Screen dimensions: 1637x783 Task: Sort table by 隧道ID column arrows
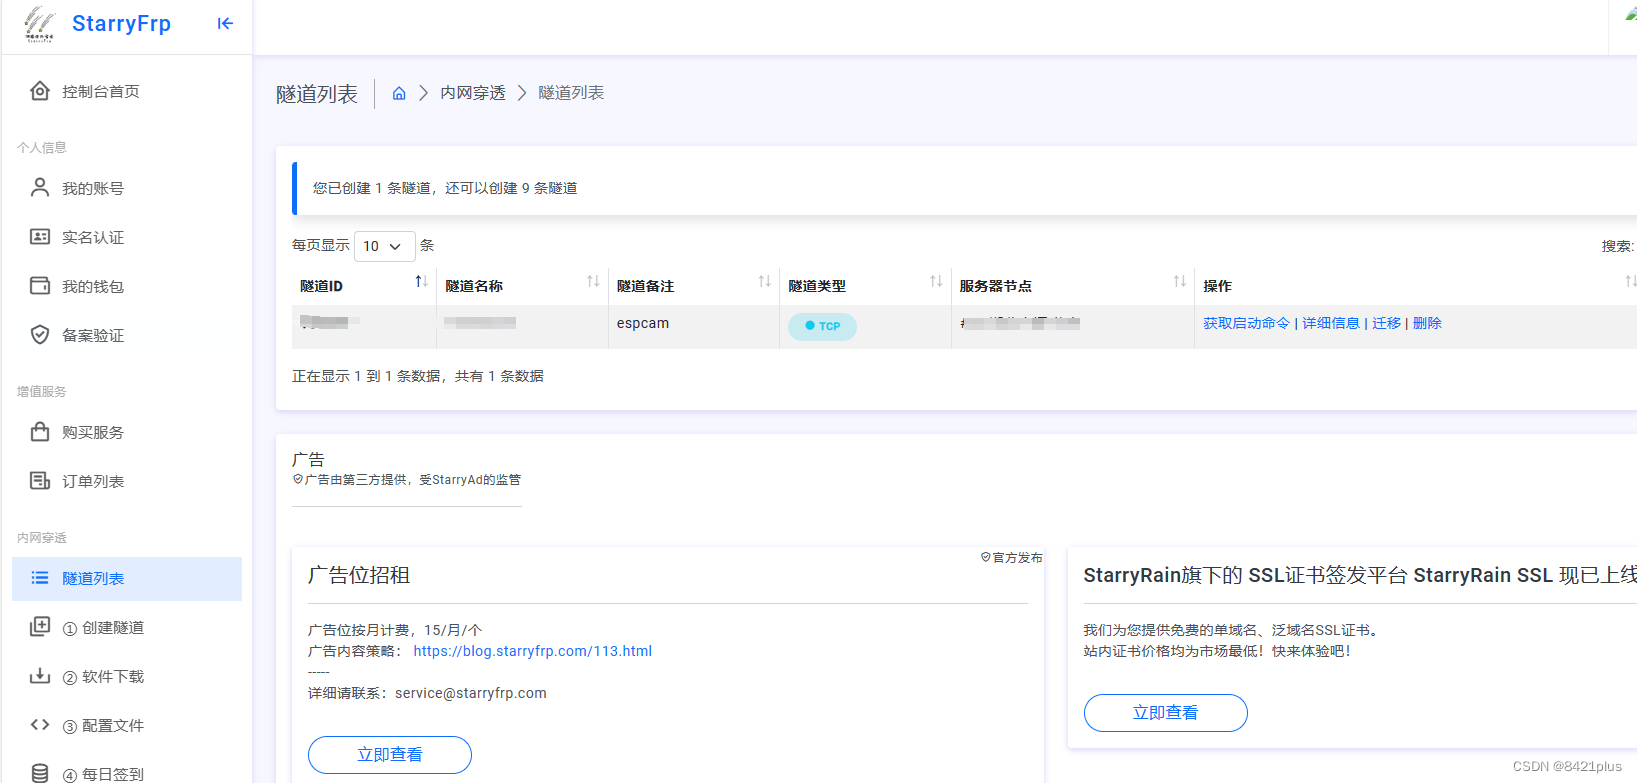tap(421, 282)
